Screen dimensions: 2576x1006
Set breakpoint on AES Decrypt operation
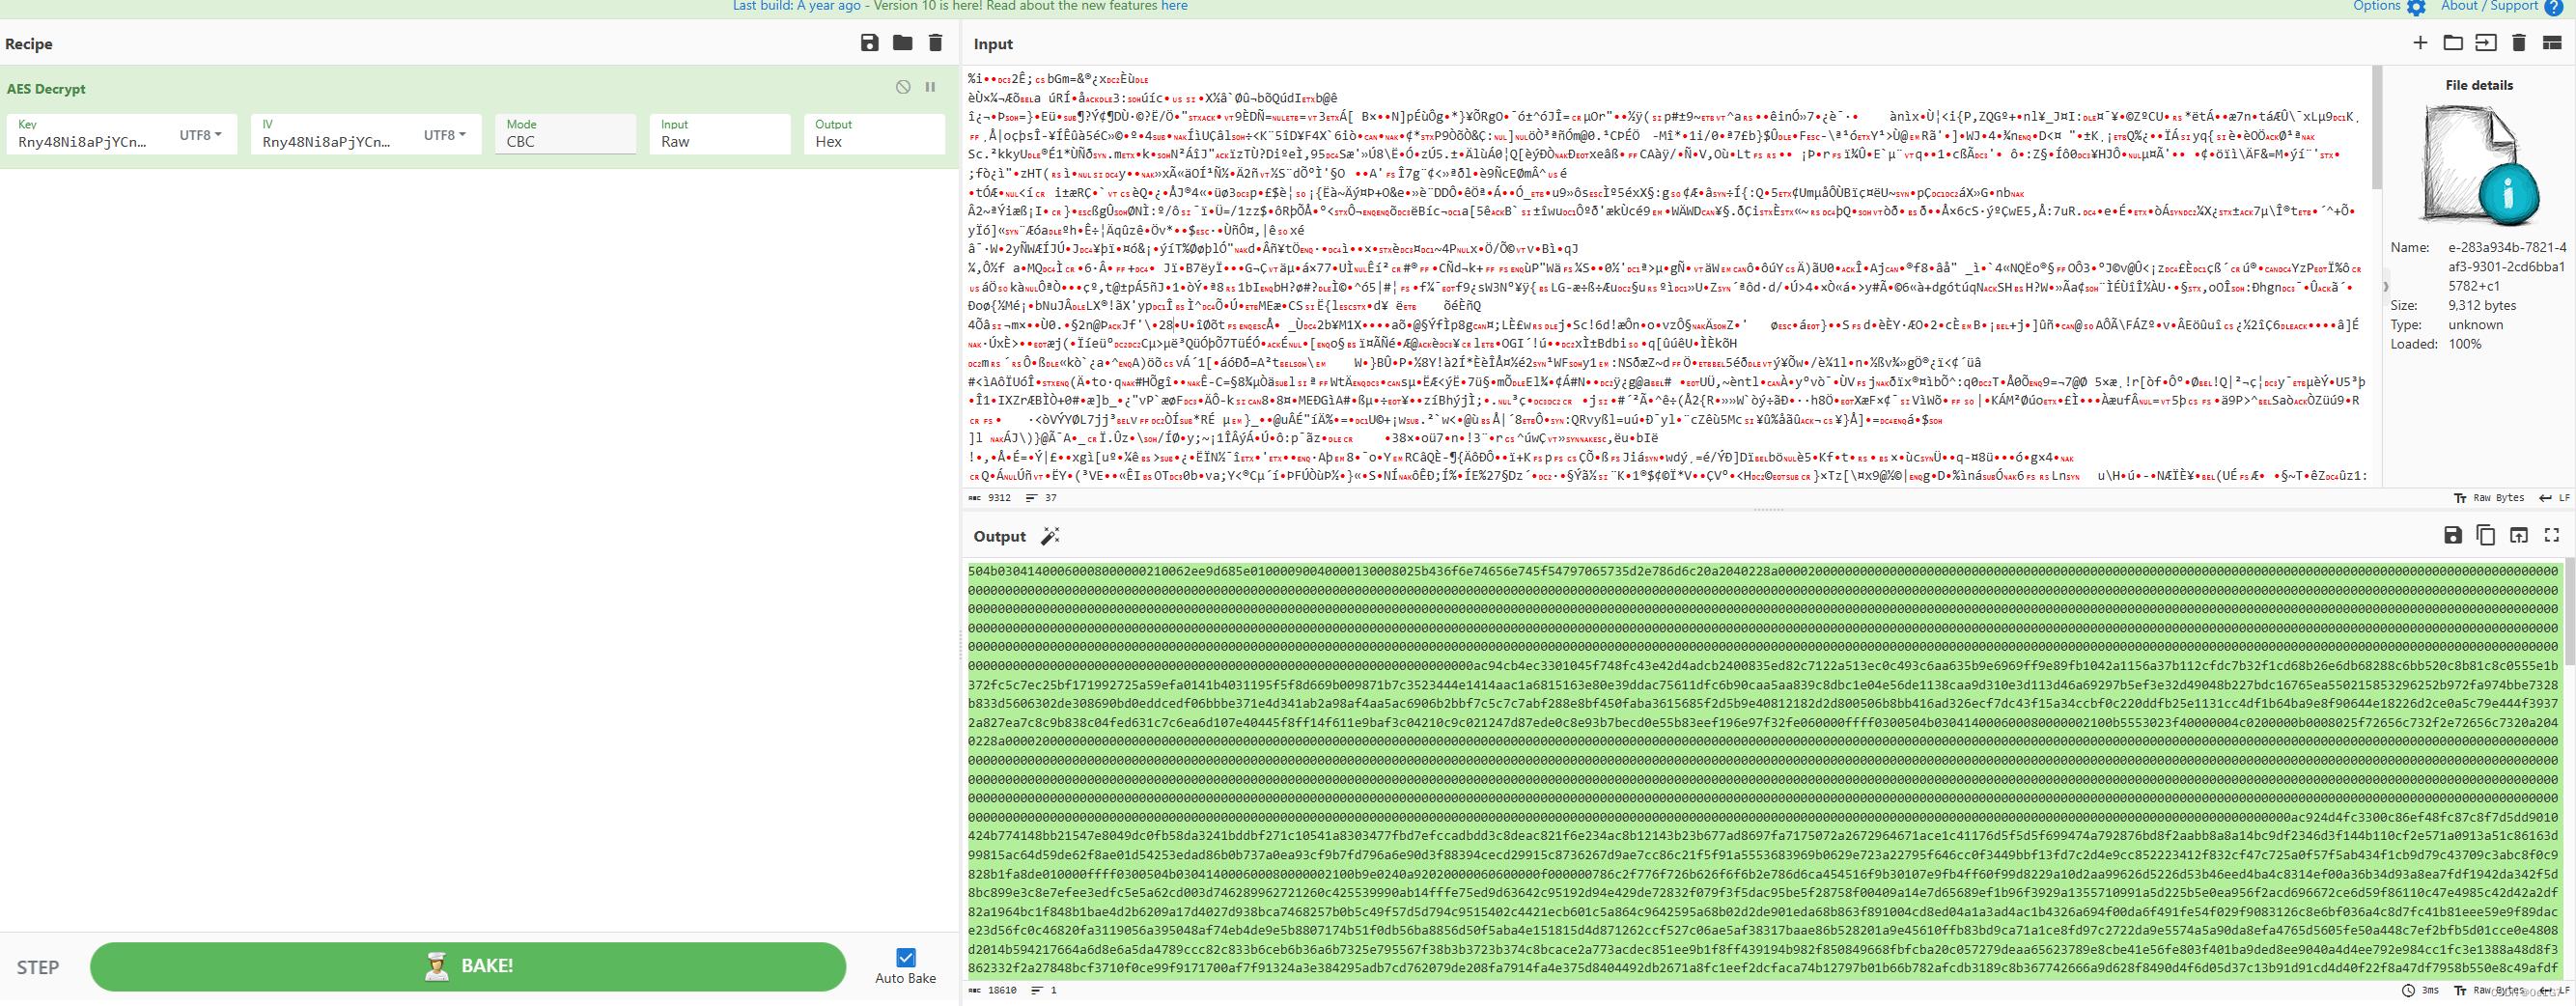(x=930, y=87)
